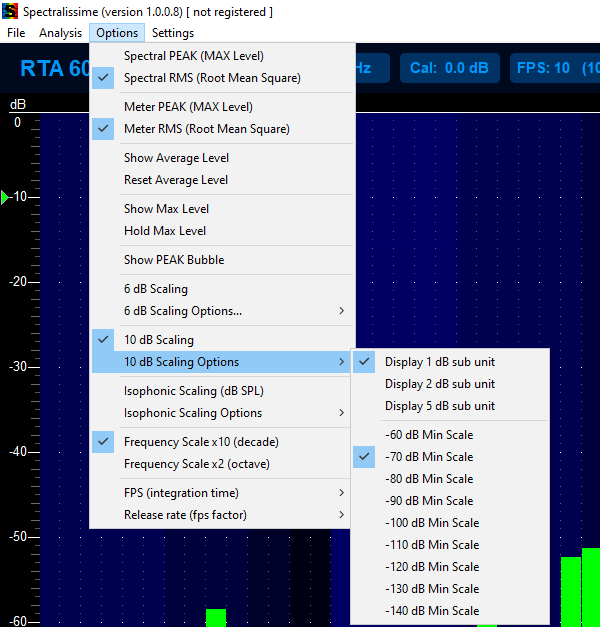Select -100 dB Min Scale

[431, 523]
